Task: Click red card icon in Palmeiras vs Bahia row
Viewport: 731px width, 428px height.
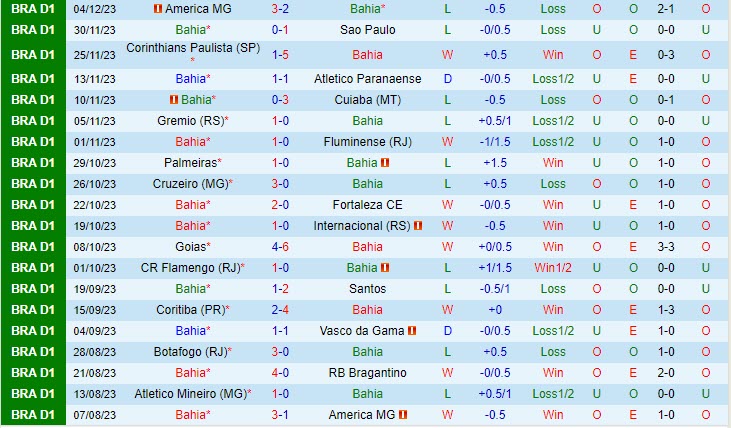Action: tap(385, 162)
